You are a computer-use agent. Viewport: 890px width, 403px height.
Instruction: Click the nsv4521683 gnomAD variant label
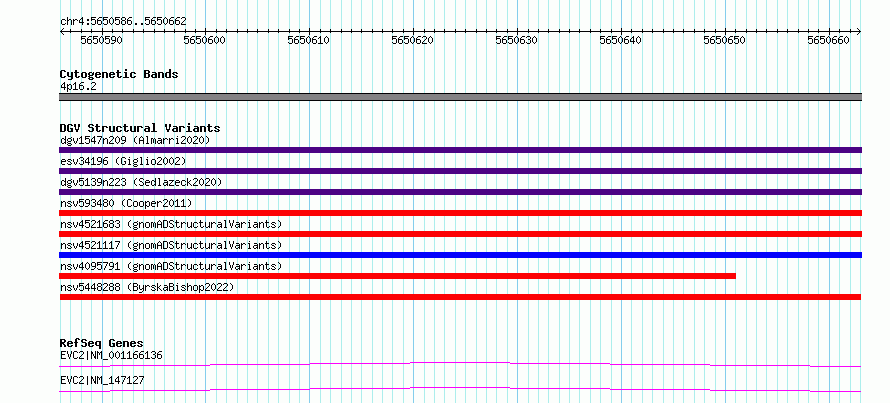coord(171,224)
